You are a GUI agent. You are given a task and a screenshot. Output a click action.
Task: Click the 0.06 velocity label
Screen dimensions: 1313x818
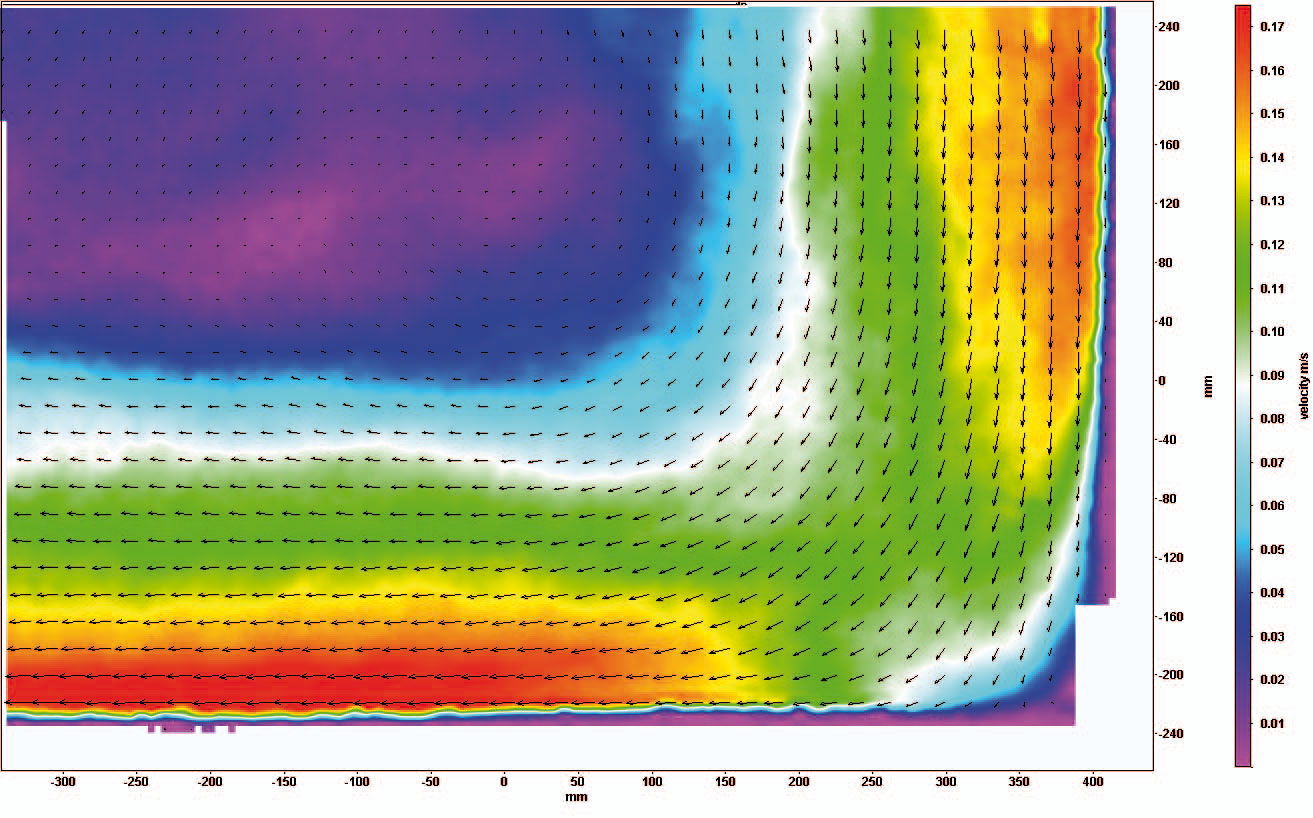pyautogui.click(x=1270, y=505)
